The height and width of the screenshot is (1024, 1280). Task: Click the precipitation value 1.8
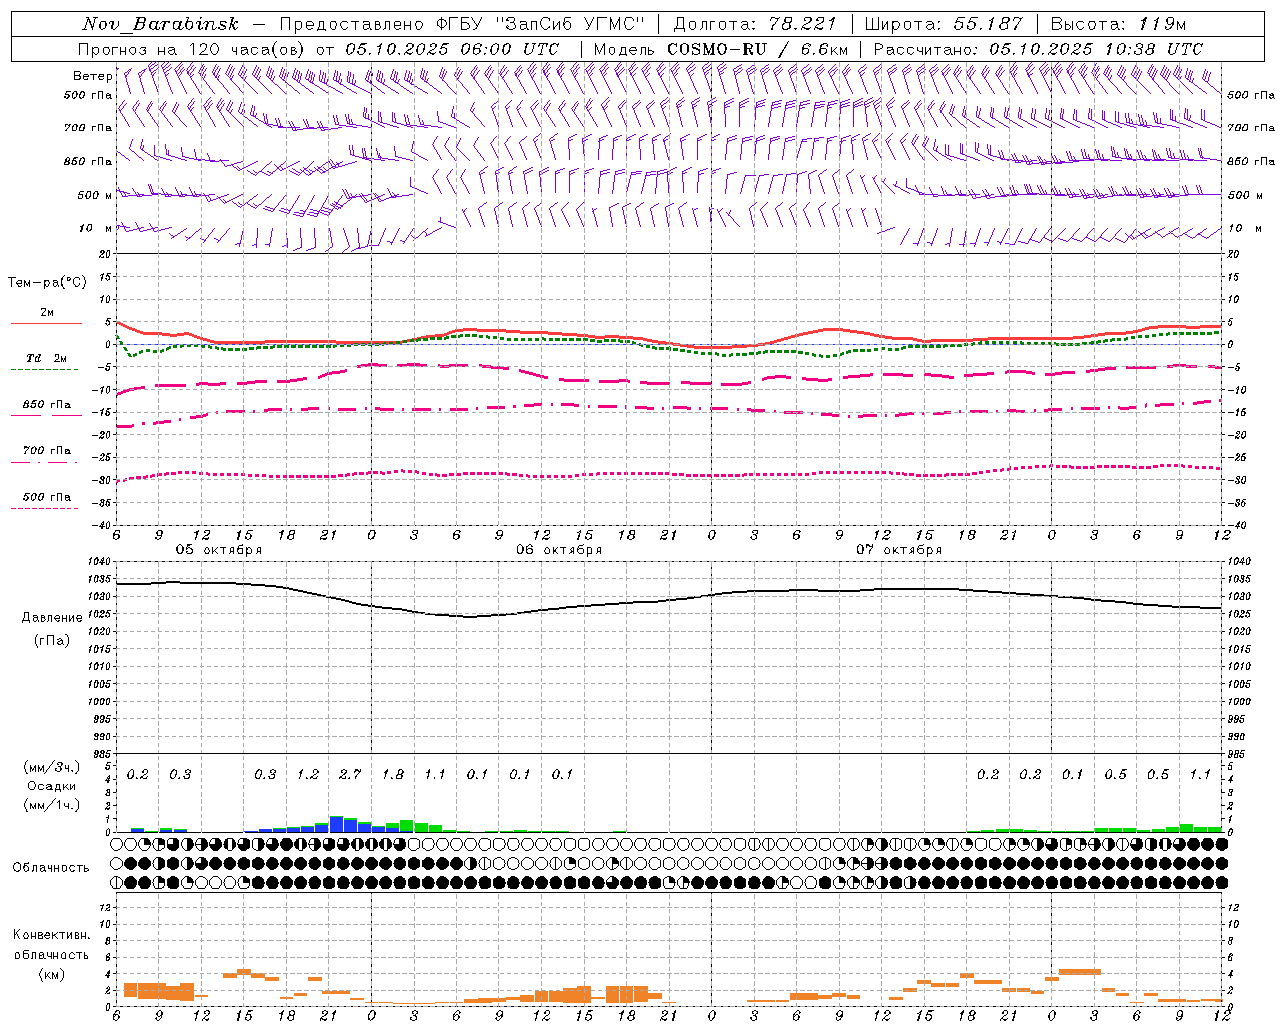pyautogui.click(x=393, y=774)
